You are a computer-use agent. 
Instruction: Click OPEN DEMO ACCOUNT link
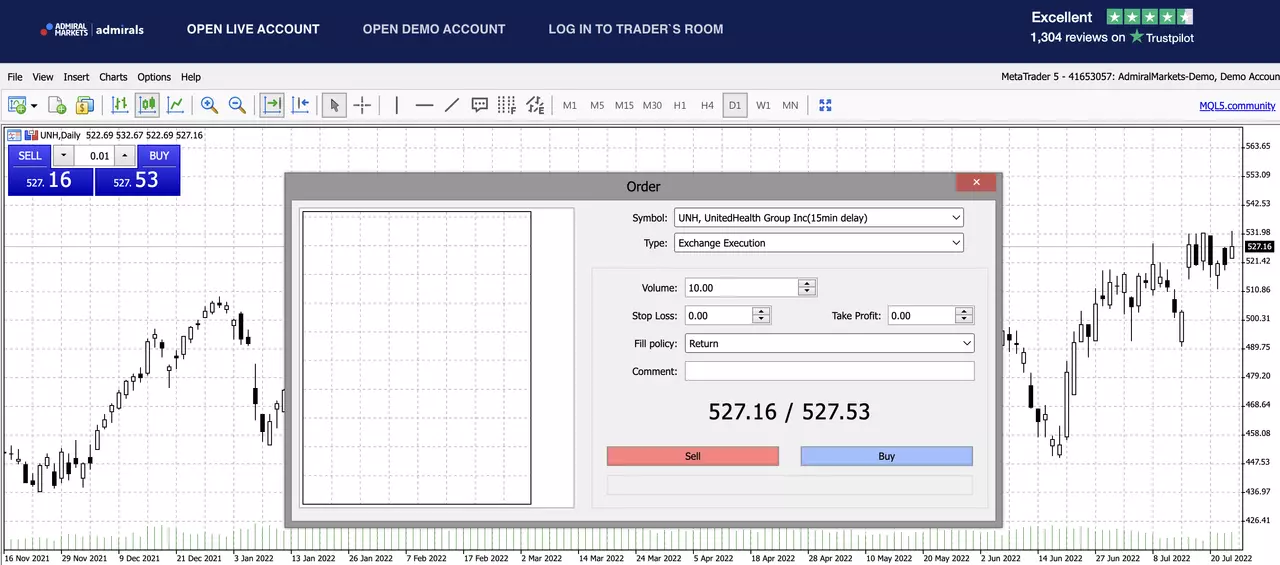tap(434, 29)
